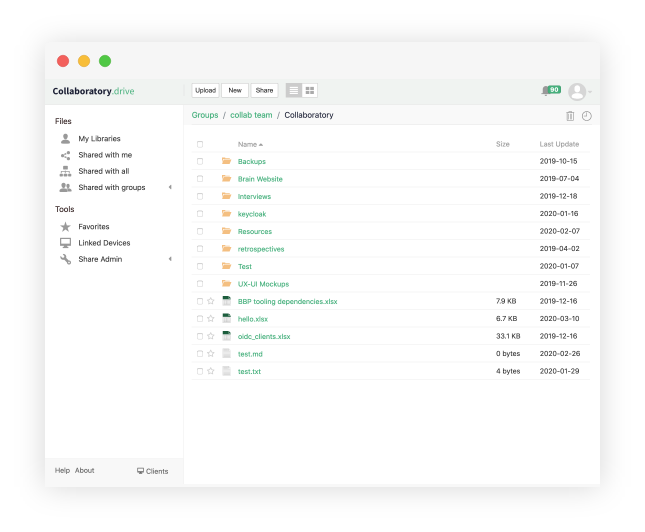This screenshot has width=645, height=532.
Task: Open the notifications bell icon
Action: [x=546, y=91]
